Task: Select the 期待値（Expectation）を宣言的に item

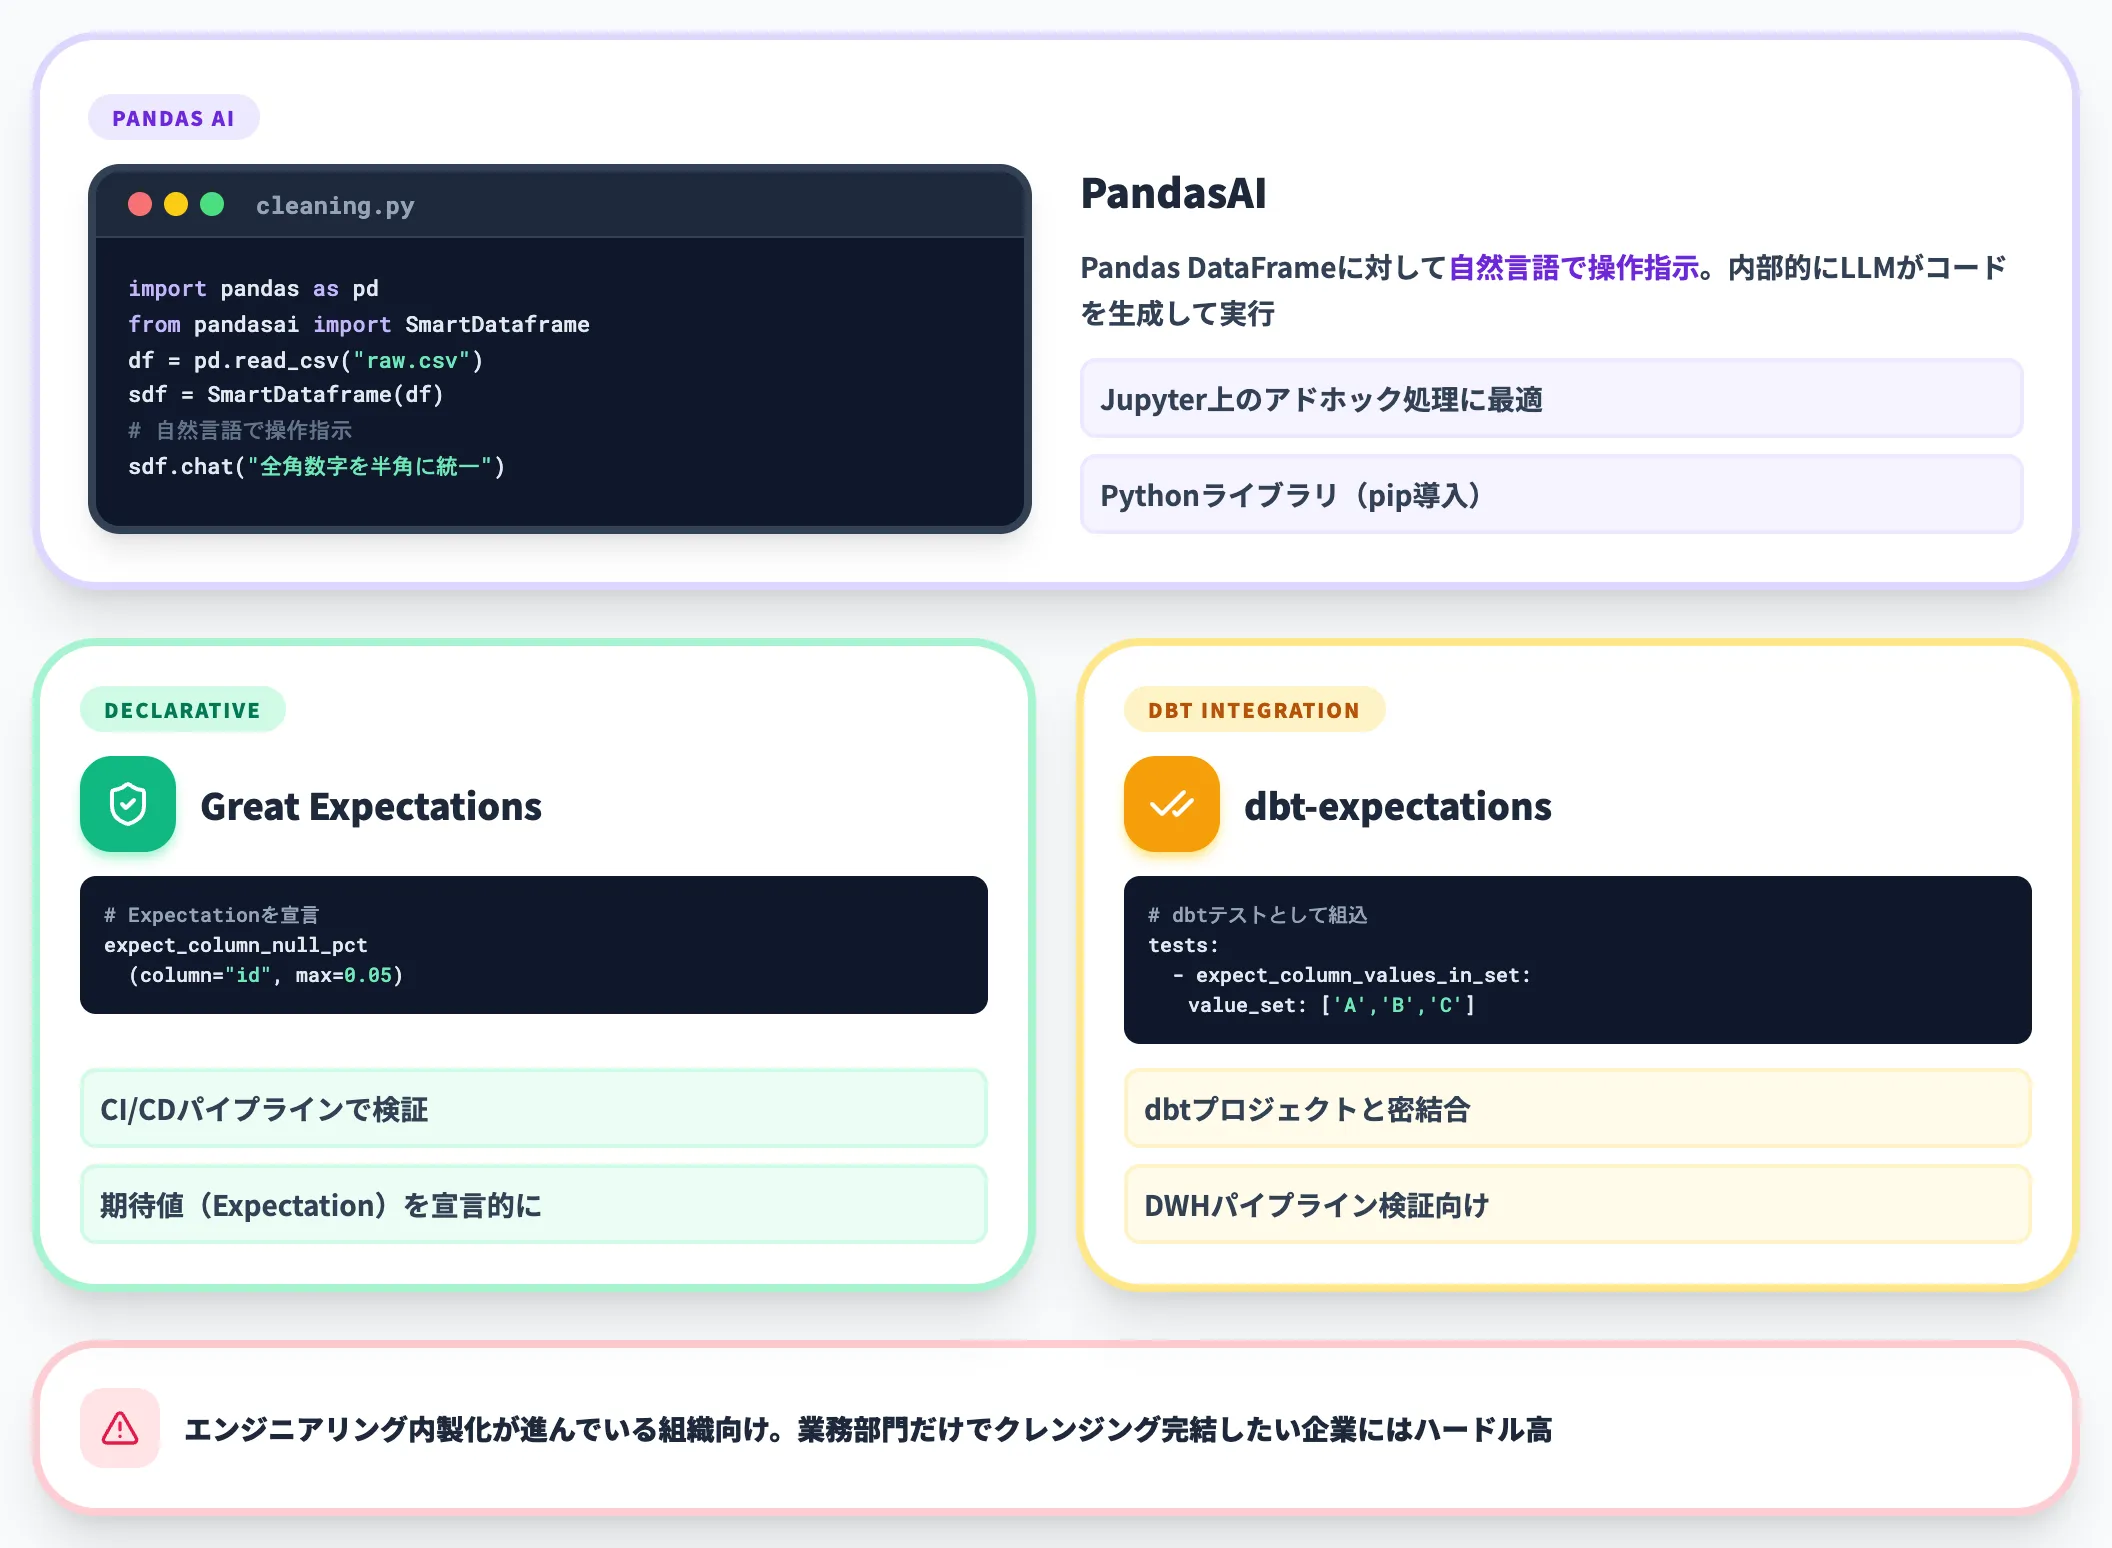Action: click(x=534, y=1205)
